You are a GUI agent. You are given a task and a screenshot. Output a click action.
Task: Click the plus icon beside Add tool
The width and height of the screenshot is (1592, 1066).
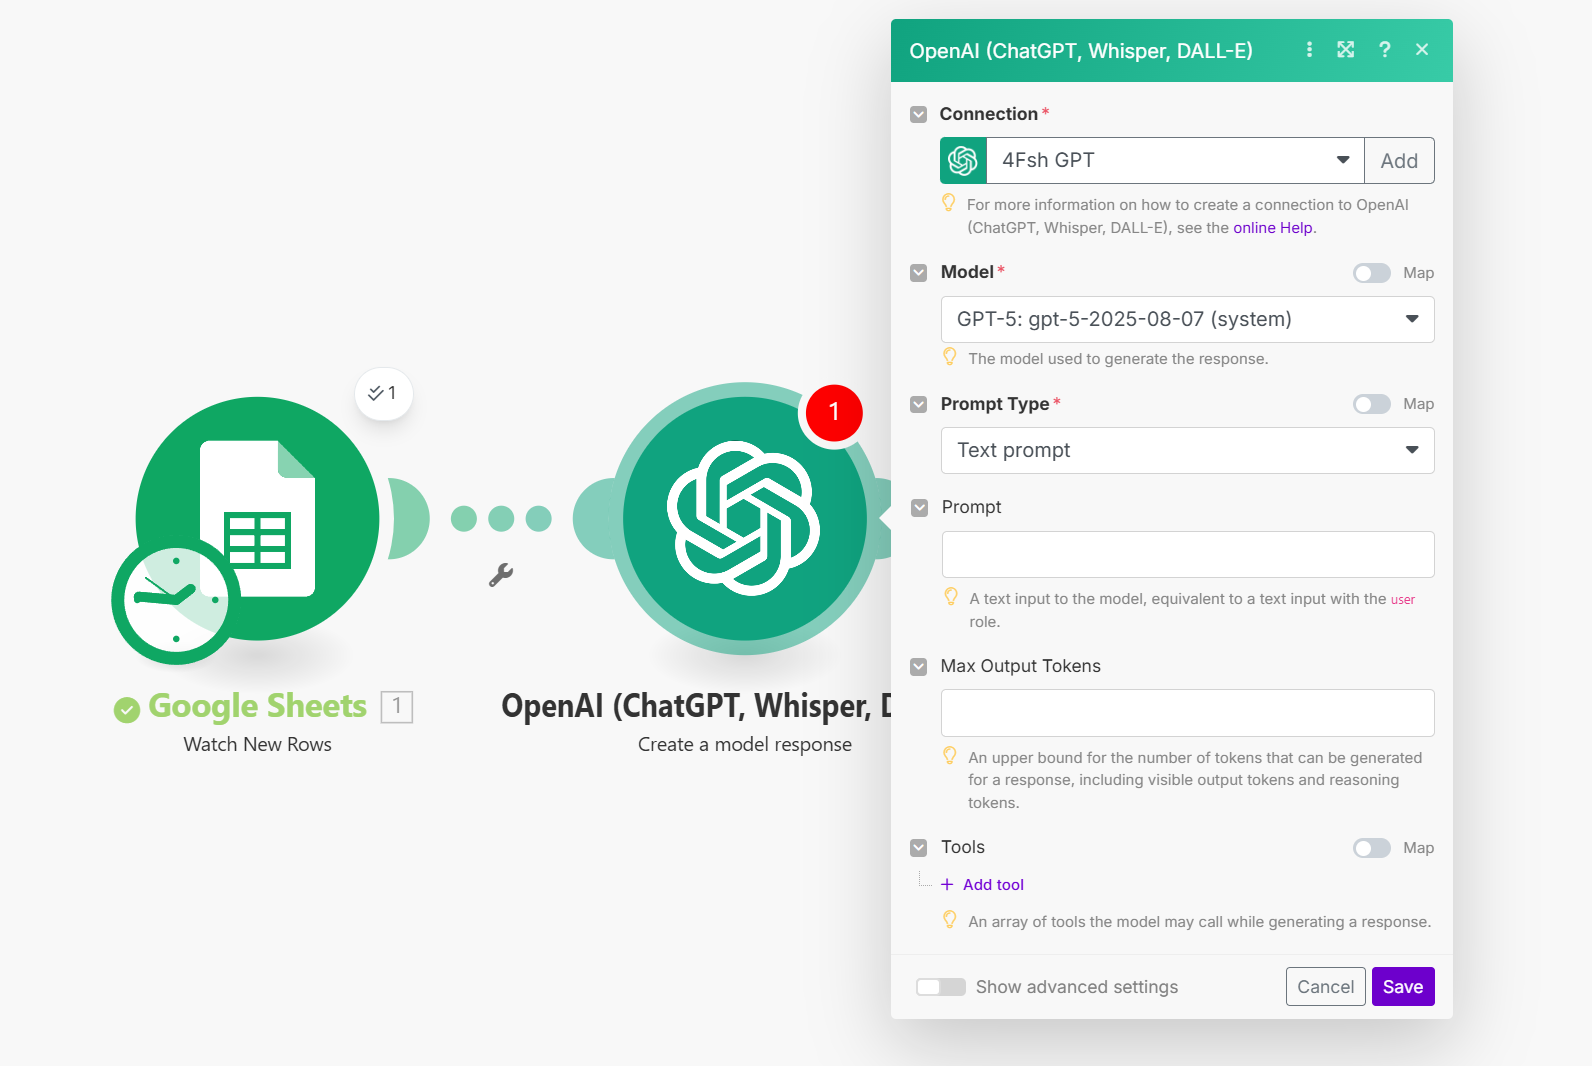[947, 884]
